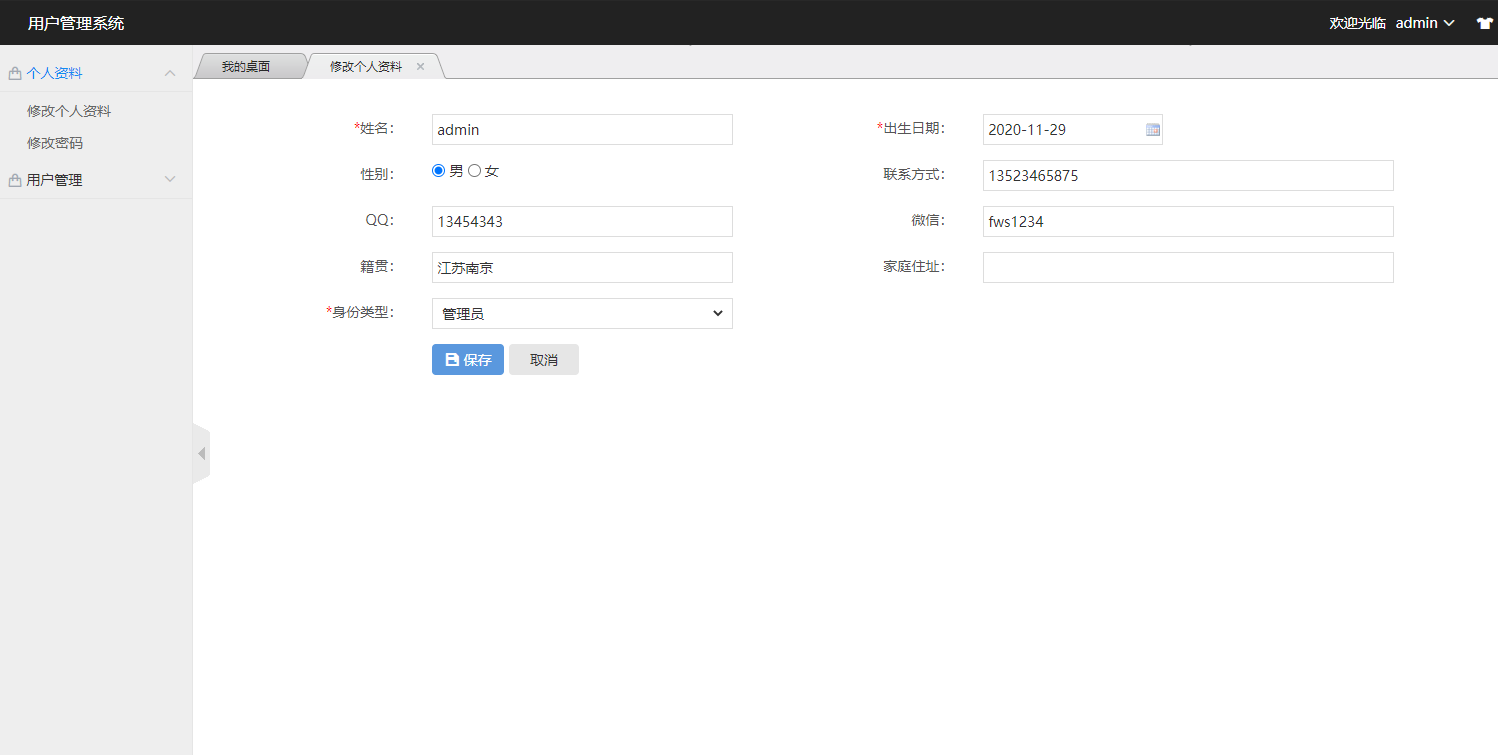Click the 取消 button

543,360
